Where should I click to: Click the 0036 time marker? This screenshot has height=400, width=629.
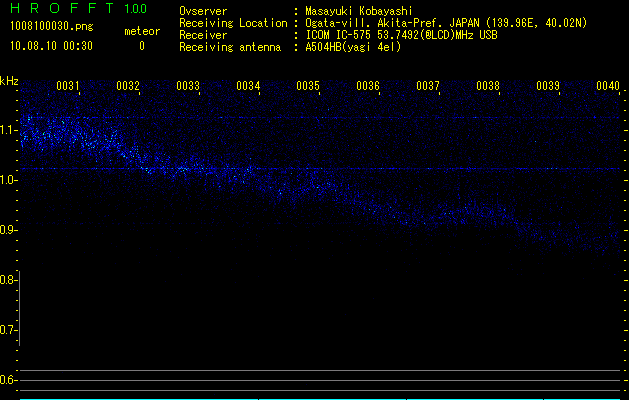368,86
